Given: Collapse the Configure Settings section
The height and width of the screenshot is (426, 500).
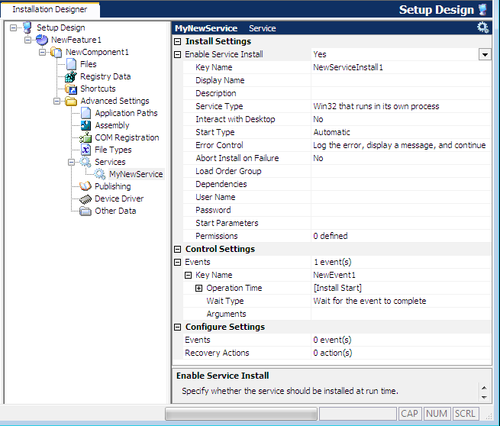Looking at the screenshot, I should click(178, 327).
